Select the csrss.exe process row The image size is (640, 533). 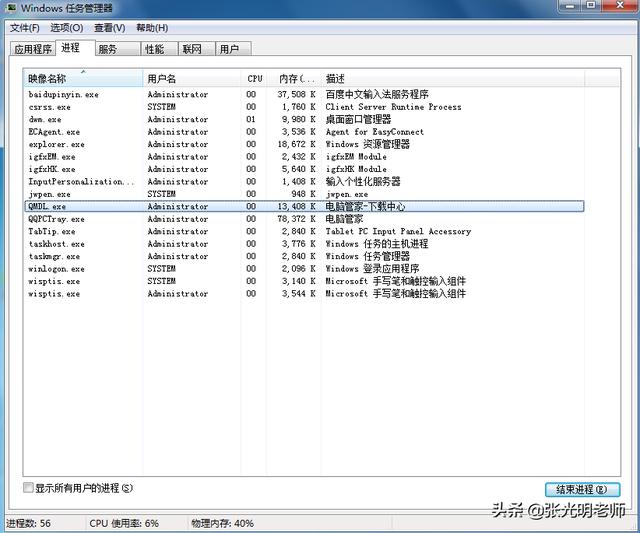[304, 107]
